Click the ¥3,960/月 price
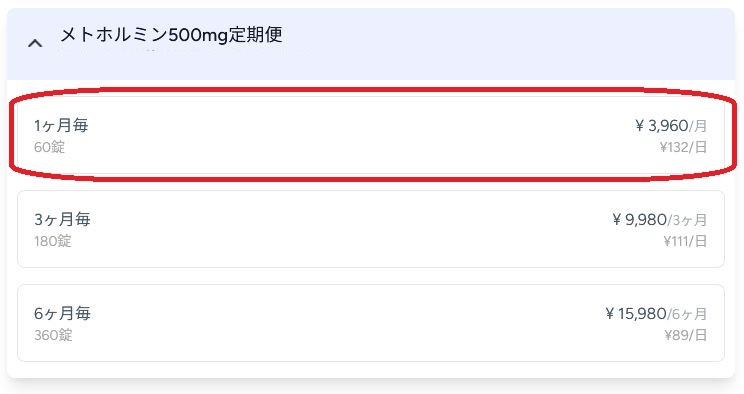This screenshot has width=744, height=394. click(671, 126)
